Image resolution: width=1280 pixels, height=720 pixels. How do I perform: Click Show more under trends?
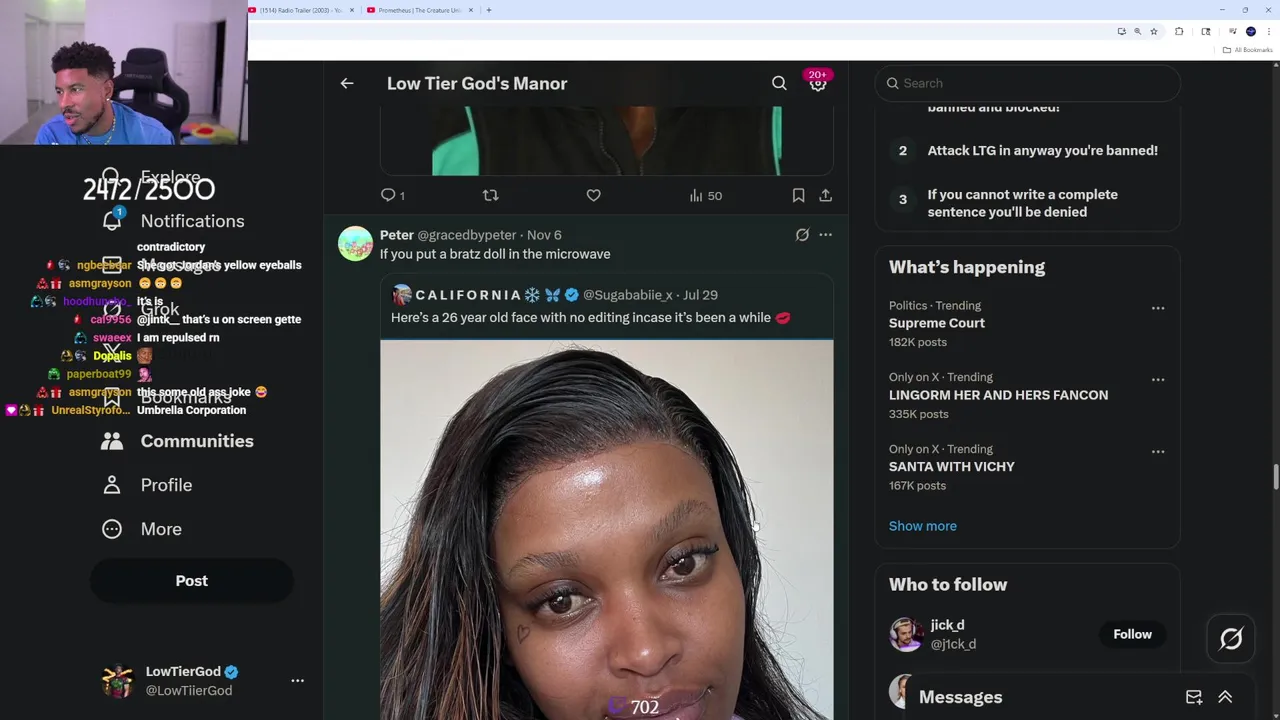pyautogui.click(x=922, y=526)
